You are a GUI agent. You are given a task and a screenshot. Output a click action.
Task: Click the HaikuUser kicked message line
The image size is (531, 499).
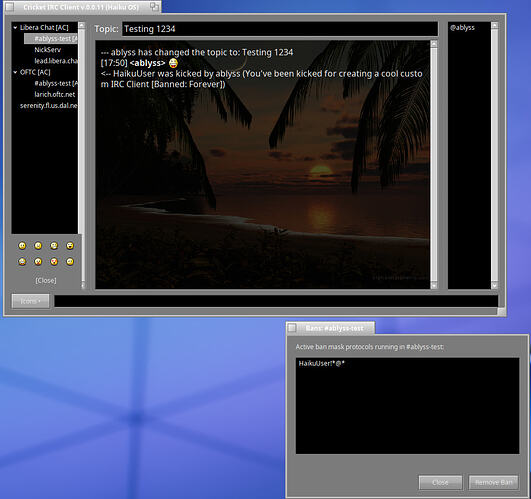pos(261,79)
